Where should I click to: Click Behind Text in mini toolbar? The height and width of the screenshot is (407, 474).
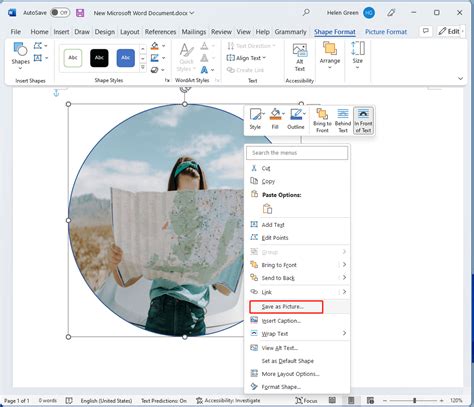(x=343, y=121)
